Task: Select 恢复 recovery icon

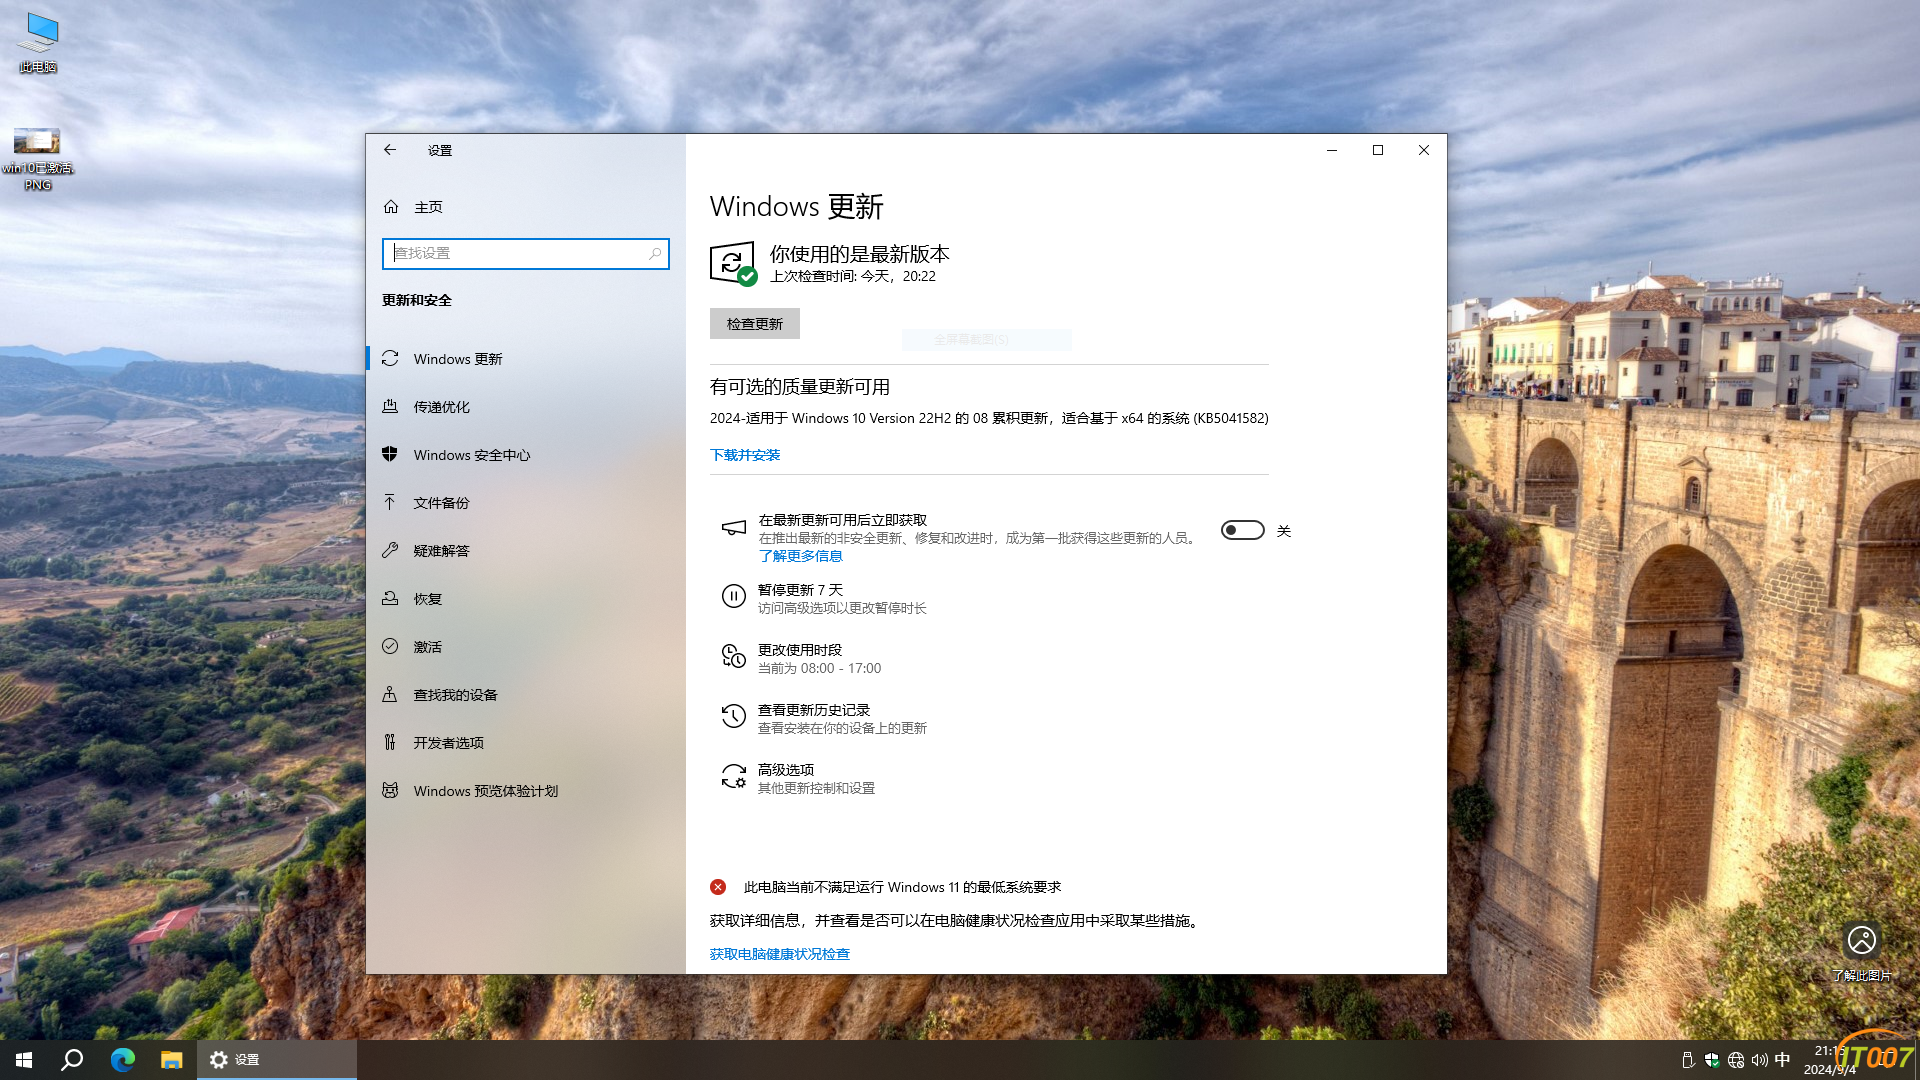Action: pyautogui.click(x=390, y=599)
